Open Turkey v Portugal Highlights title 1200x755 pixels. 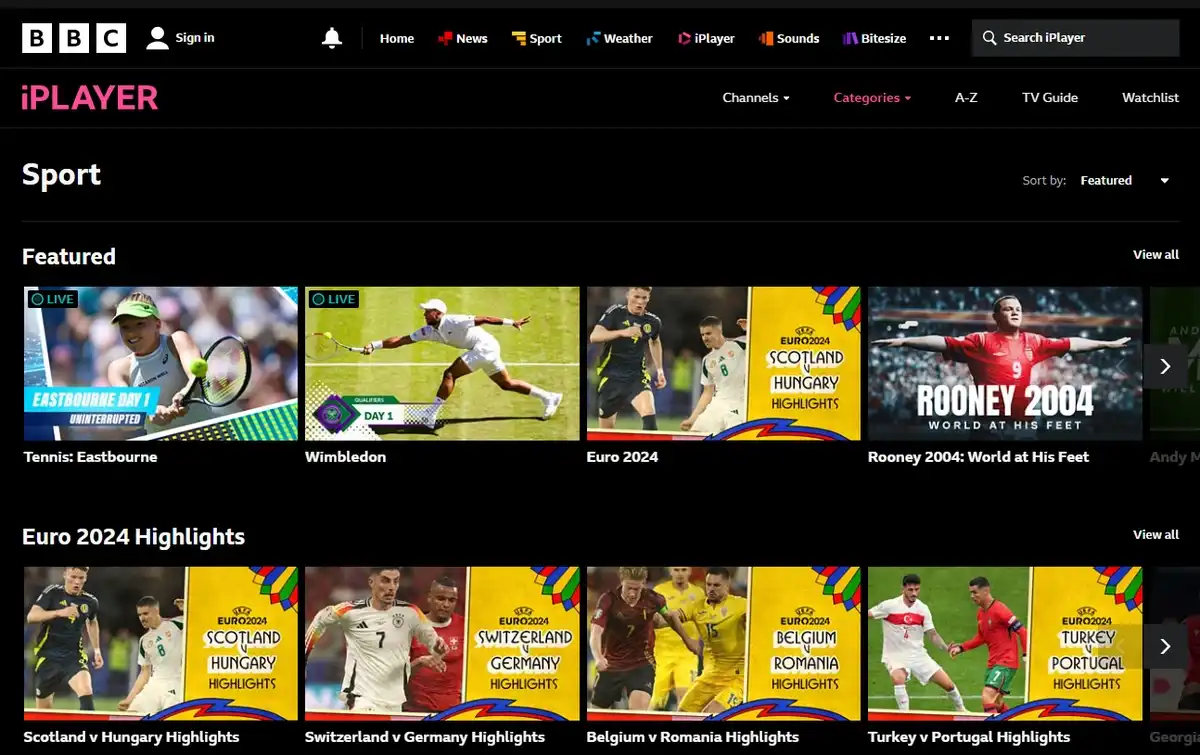pos(969,737)
